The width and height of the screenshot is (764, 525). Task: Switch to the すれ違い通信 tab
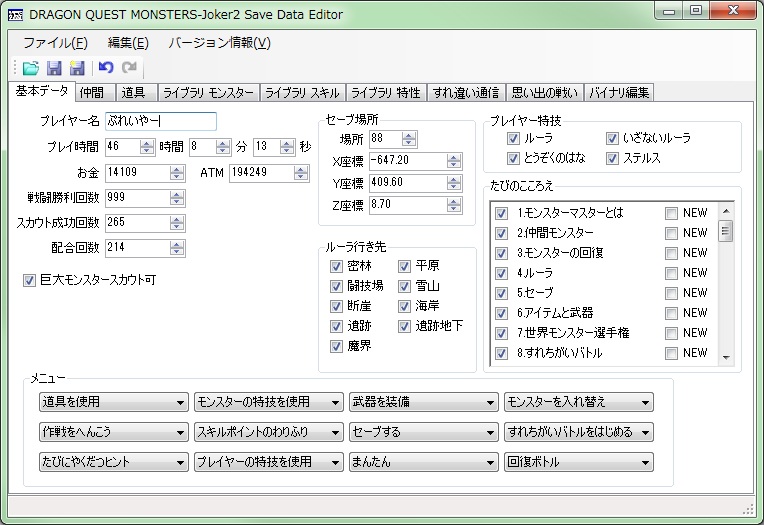[466, 93]
